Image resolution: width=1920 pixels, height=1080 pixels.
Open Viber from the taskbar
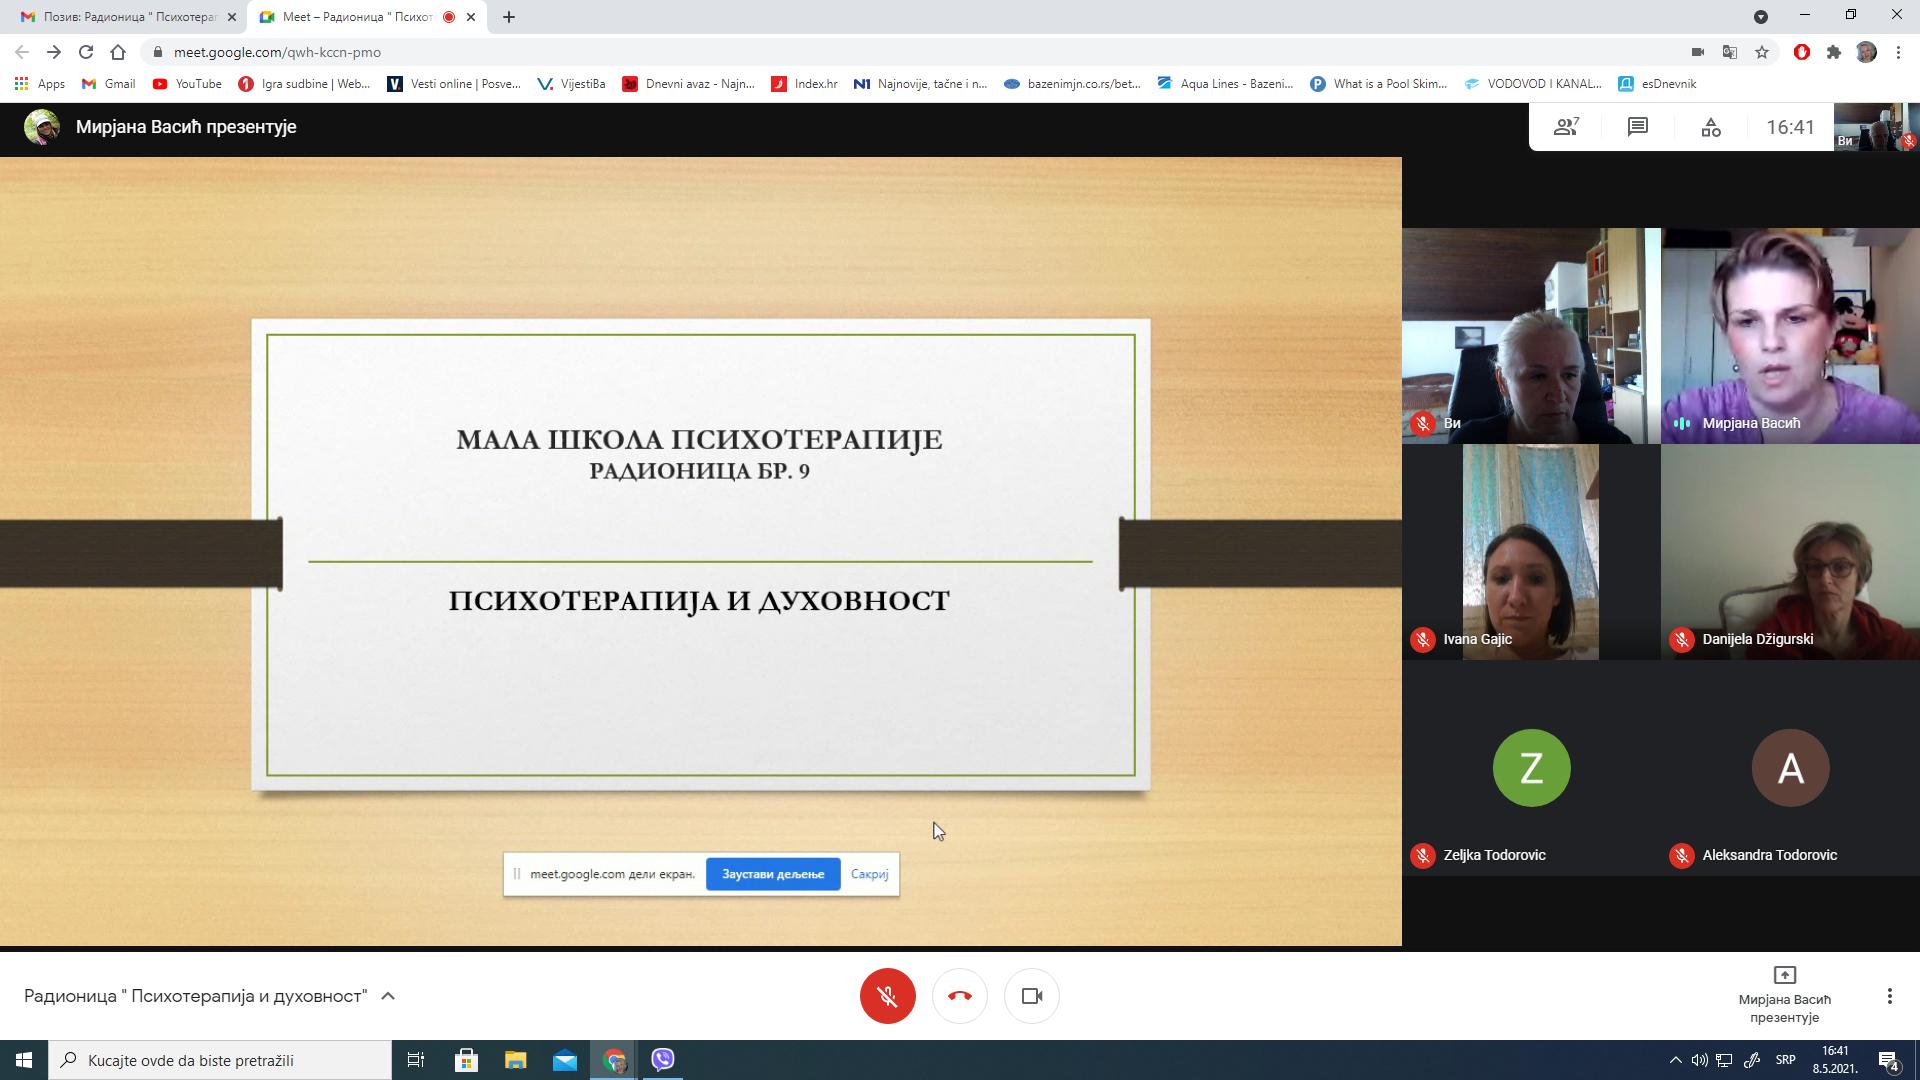coord(663,1060)
